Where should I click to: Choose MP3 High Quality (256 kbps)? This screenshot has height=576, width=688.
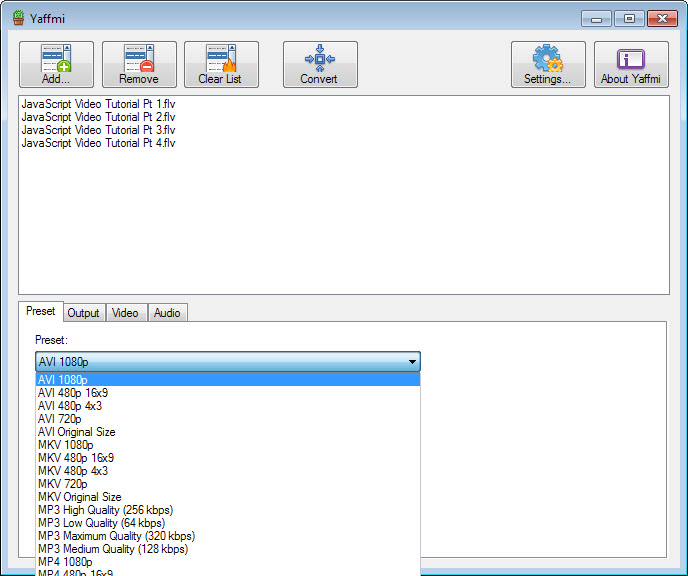(228, 510)
